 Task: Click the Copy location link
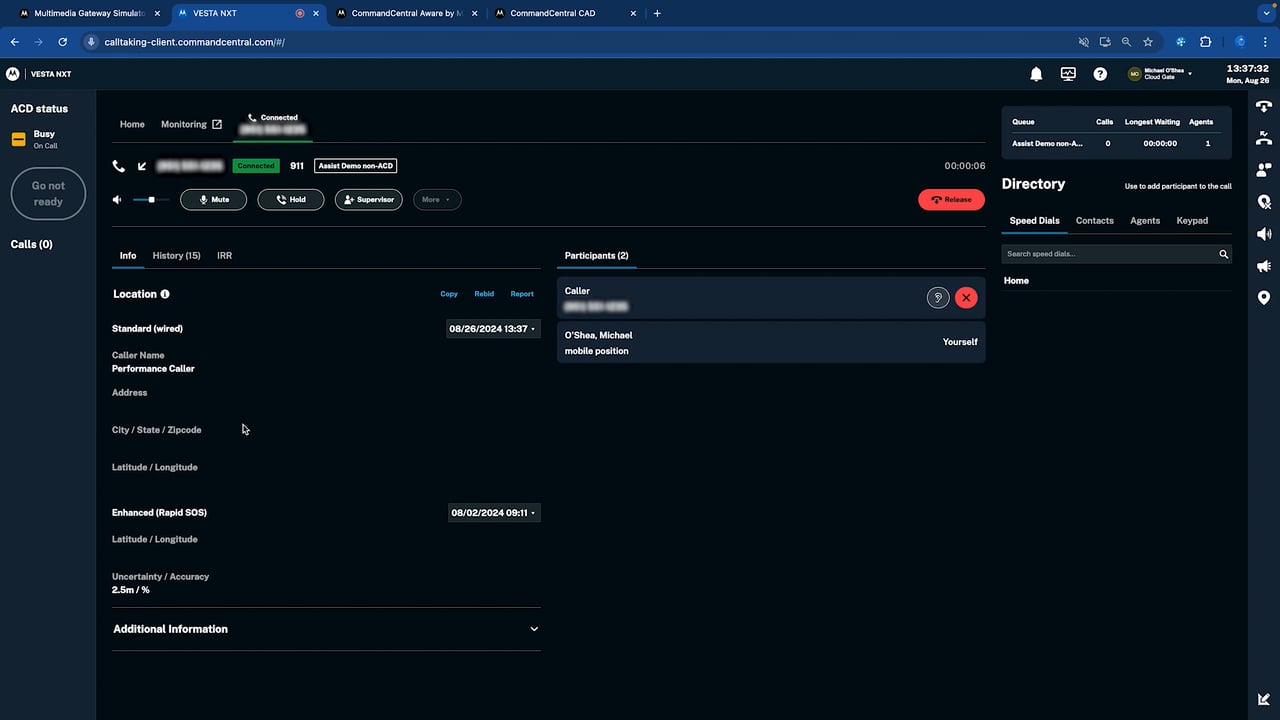click(449, 294)
